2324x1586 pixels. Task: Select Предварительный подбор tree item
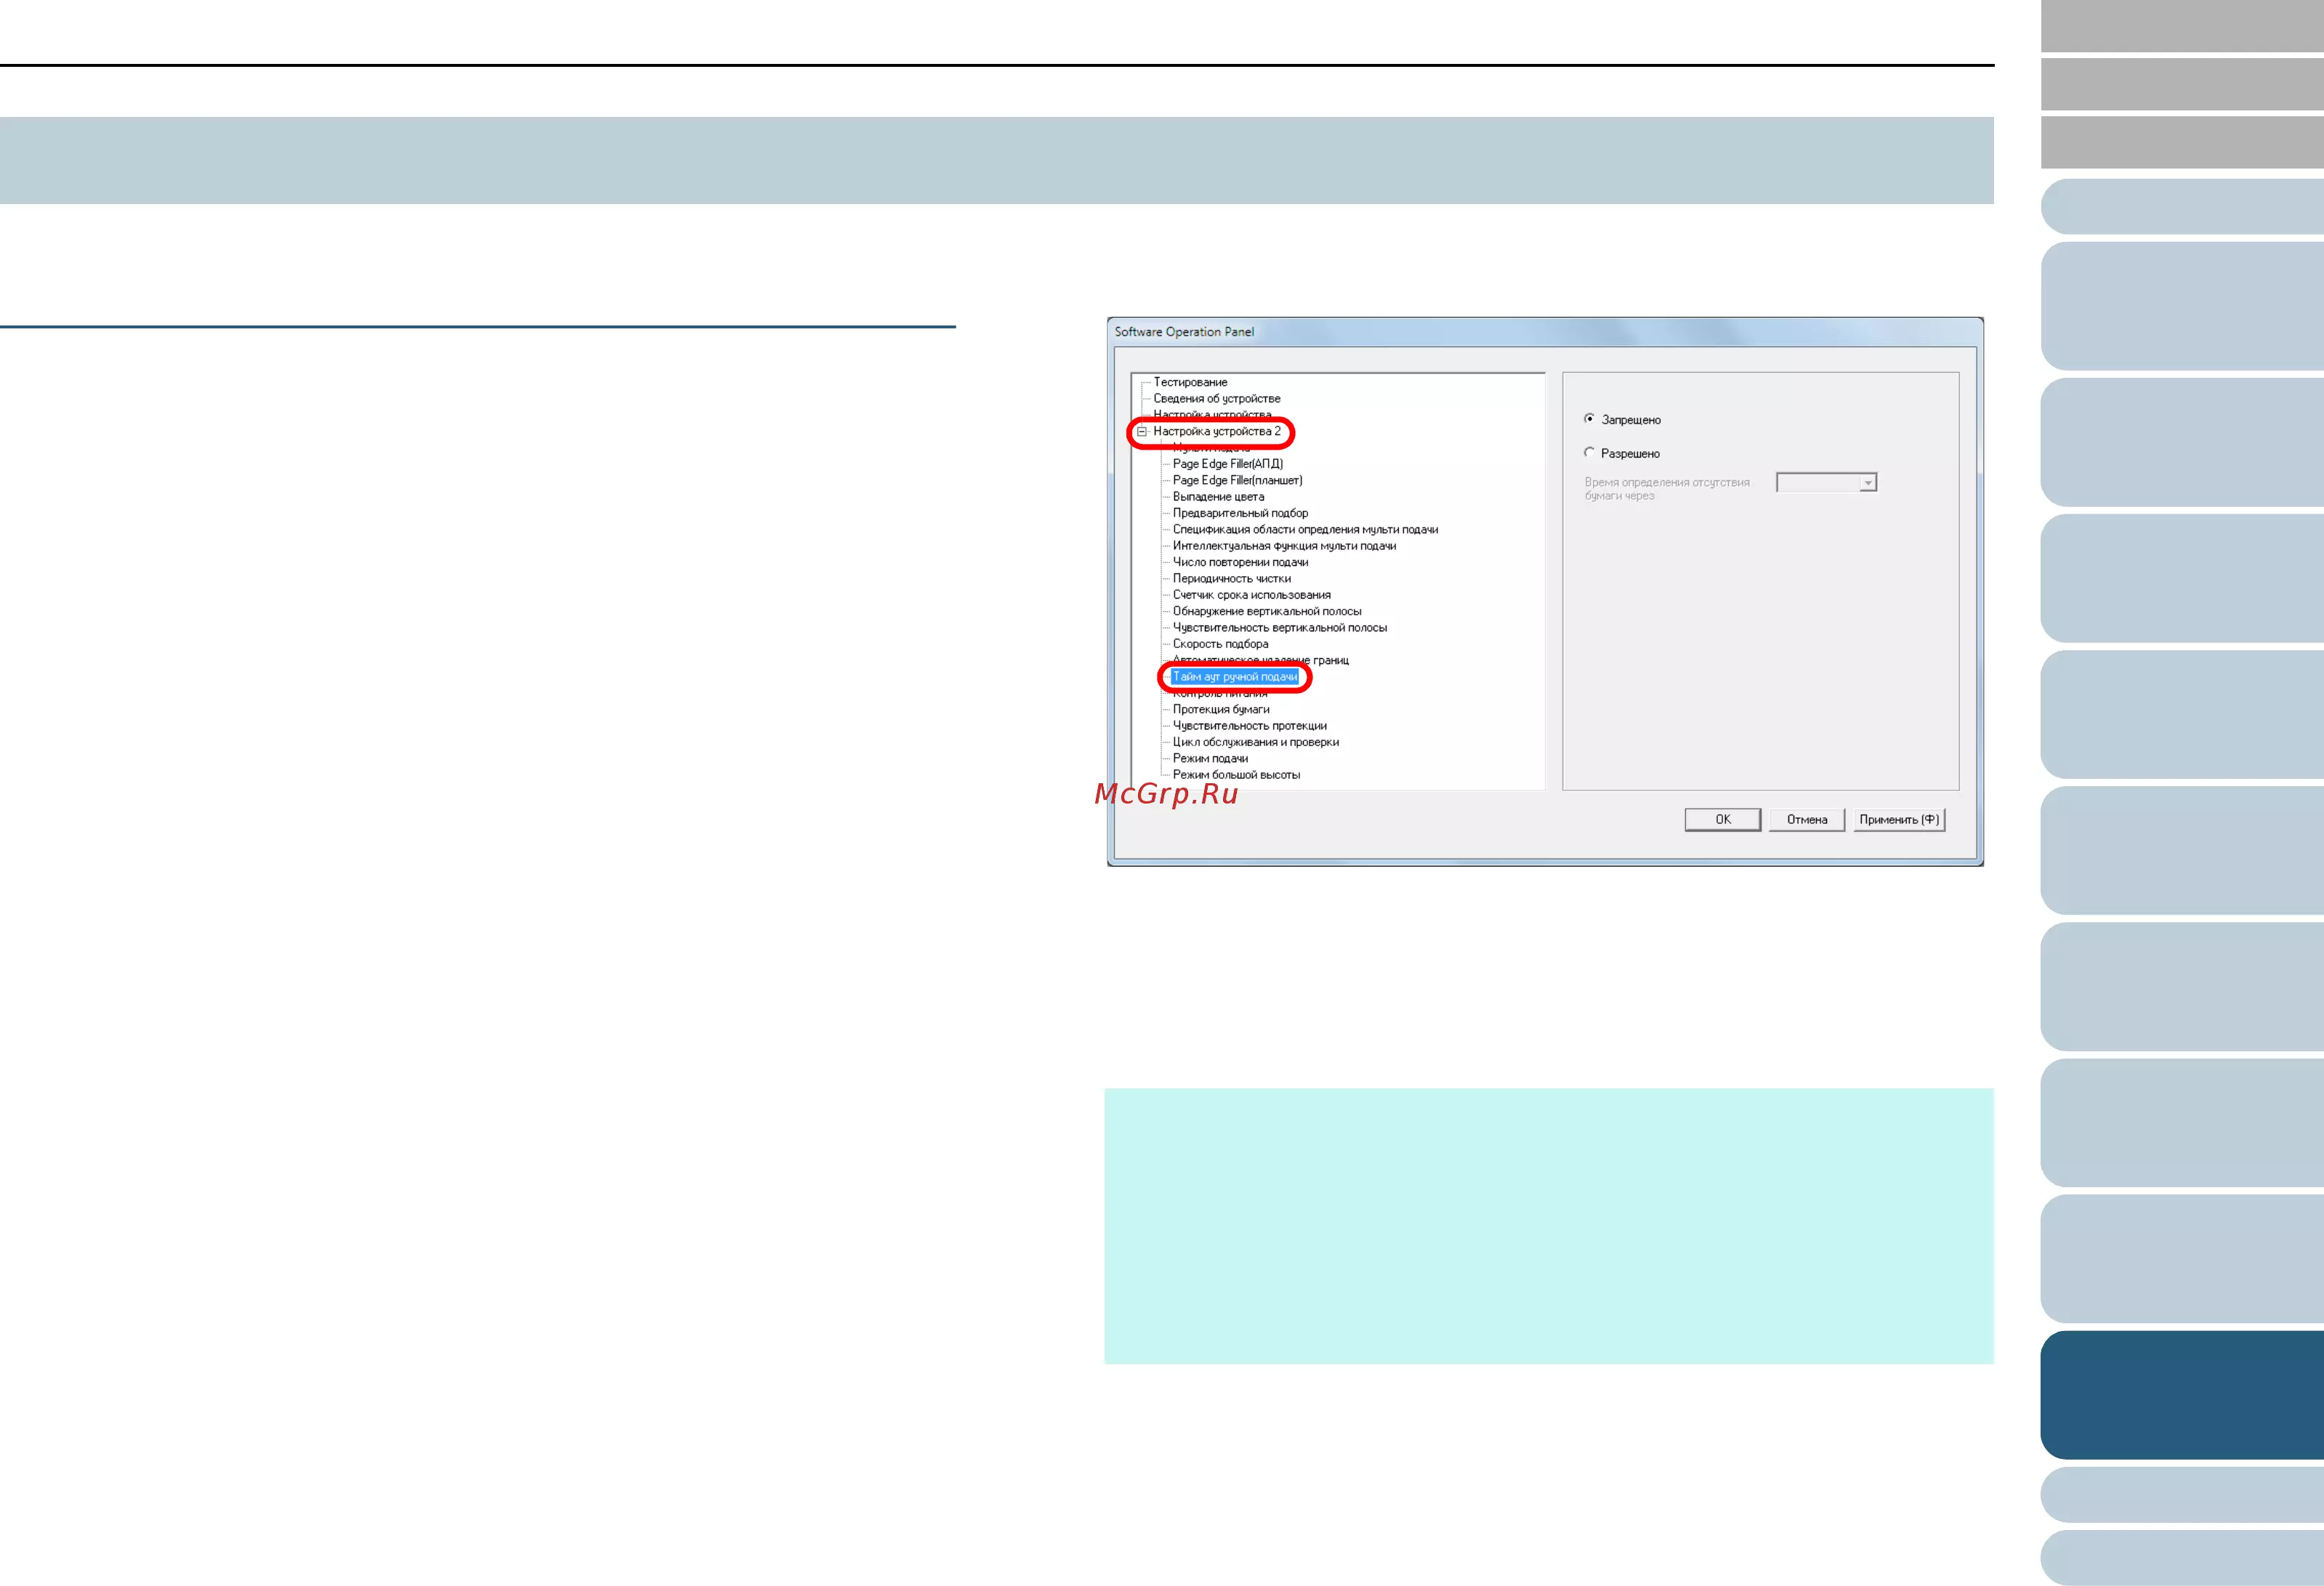point(1240,513)
